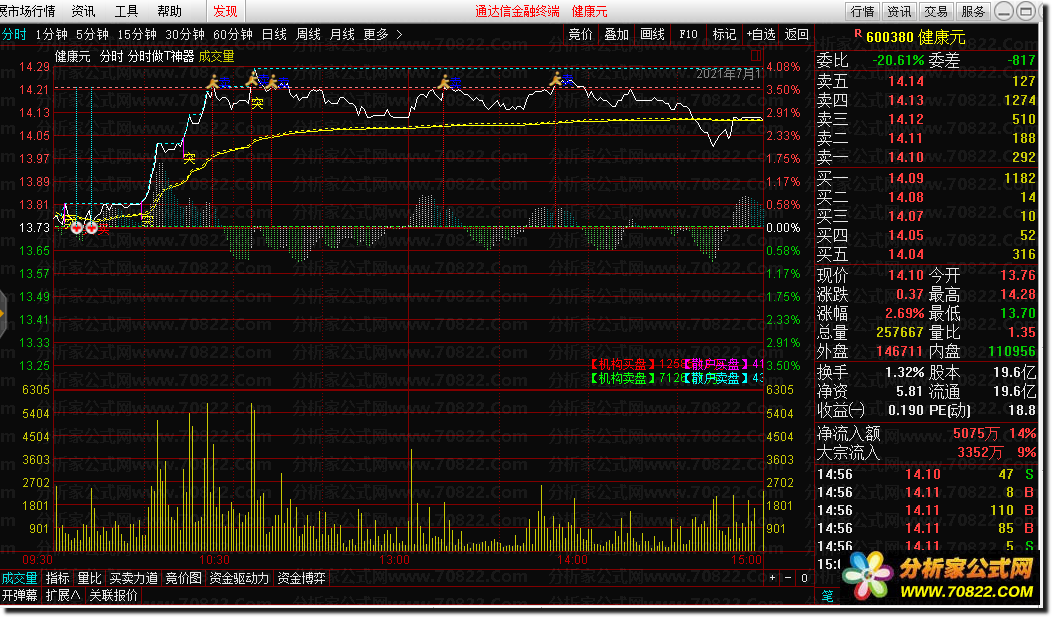Click the red R marker beside stock code 600380

coord(858,34)
